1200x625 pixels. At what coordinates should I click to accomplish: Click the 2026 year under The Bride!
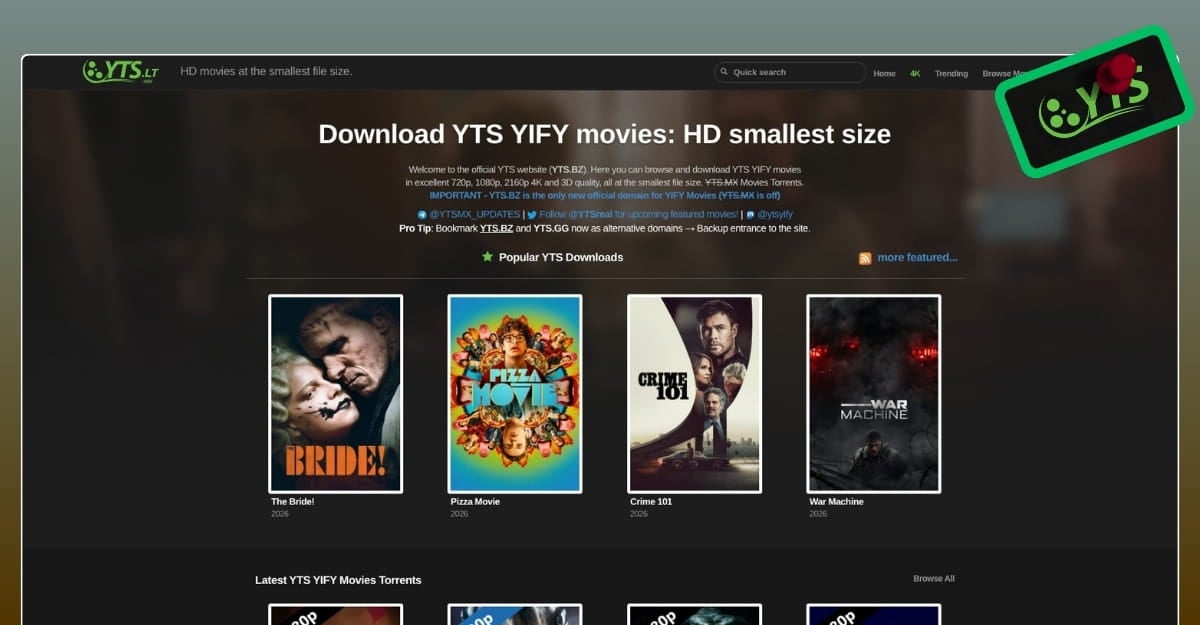pyautogui.click(x=279, y=514)
